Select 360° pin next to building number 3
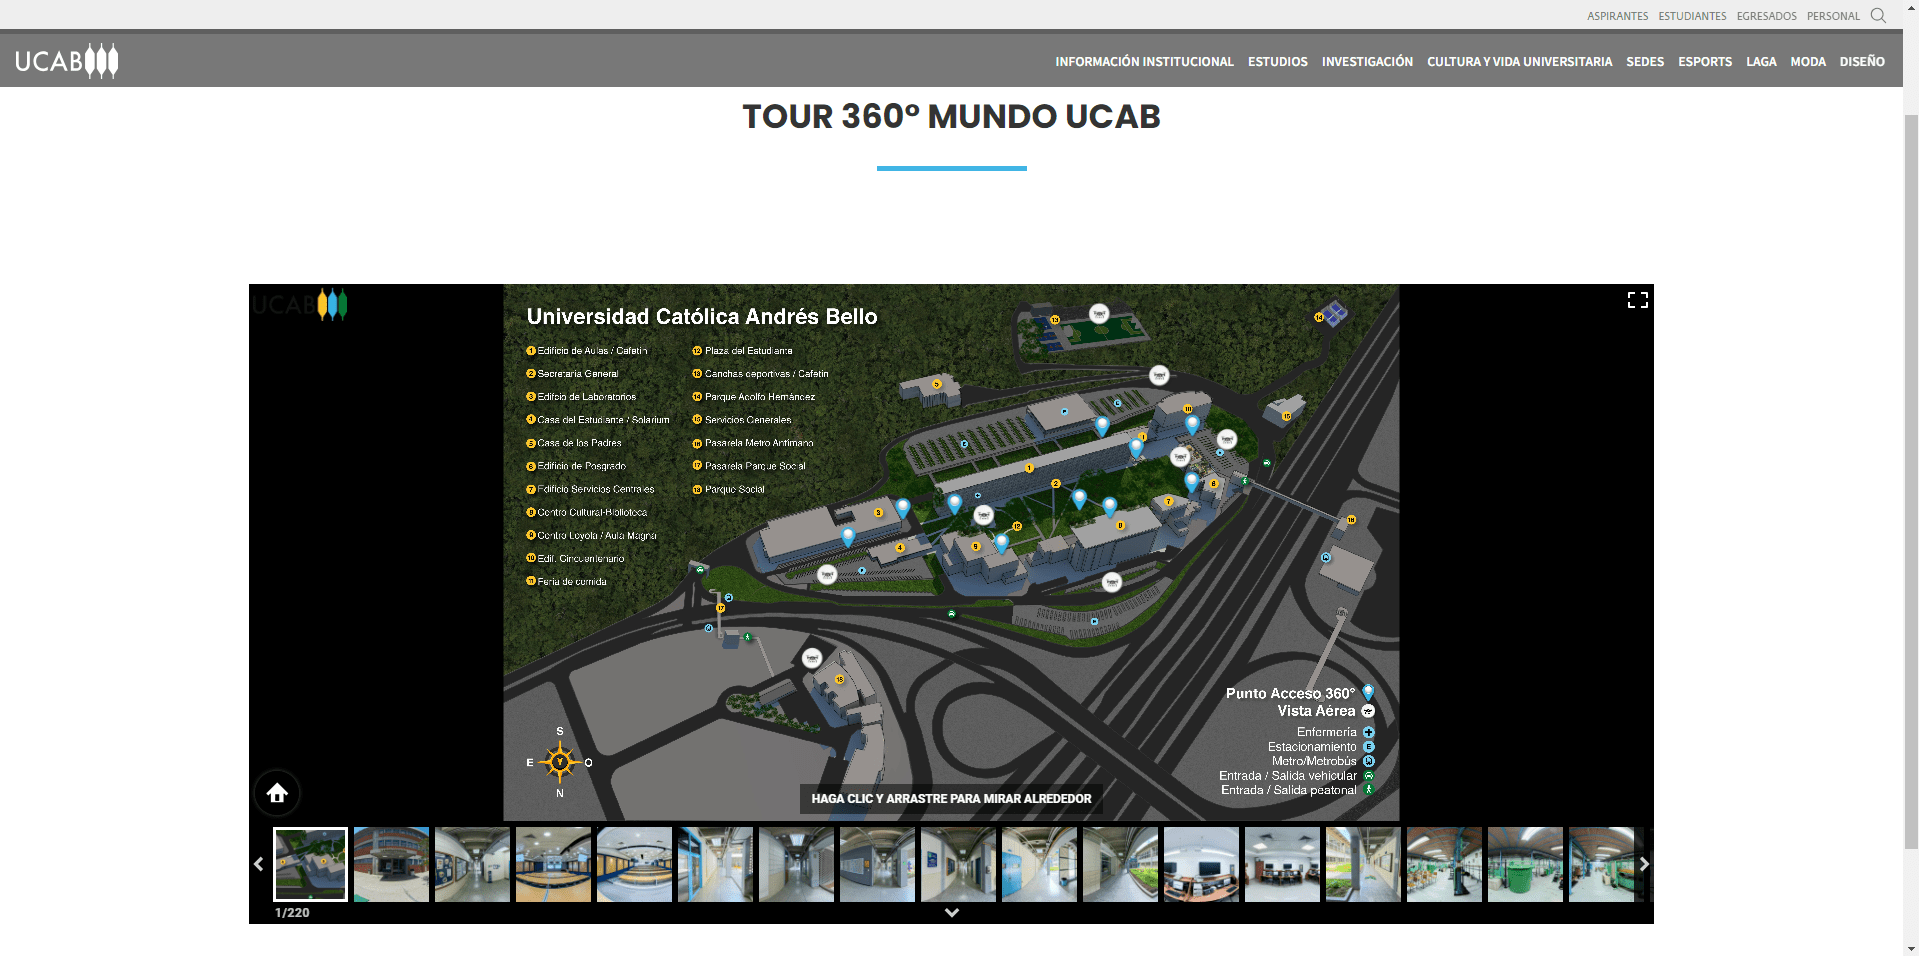 pyautogui.click(x=902, y=507)
